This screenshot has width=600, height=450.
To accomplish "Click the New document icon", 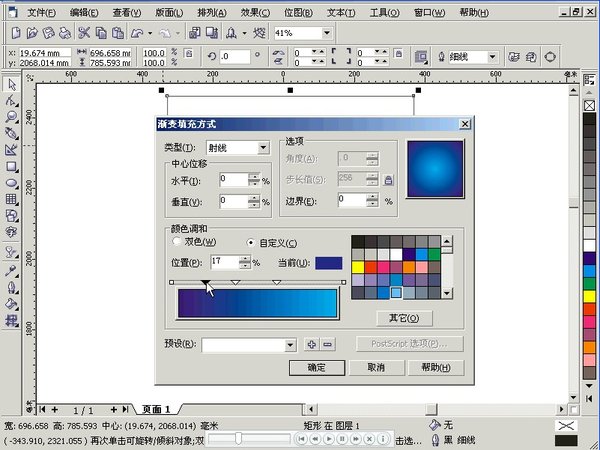I will pos(16,33).
